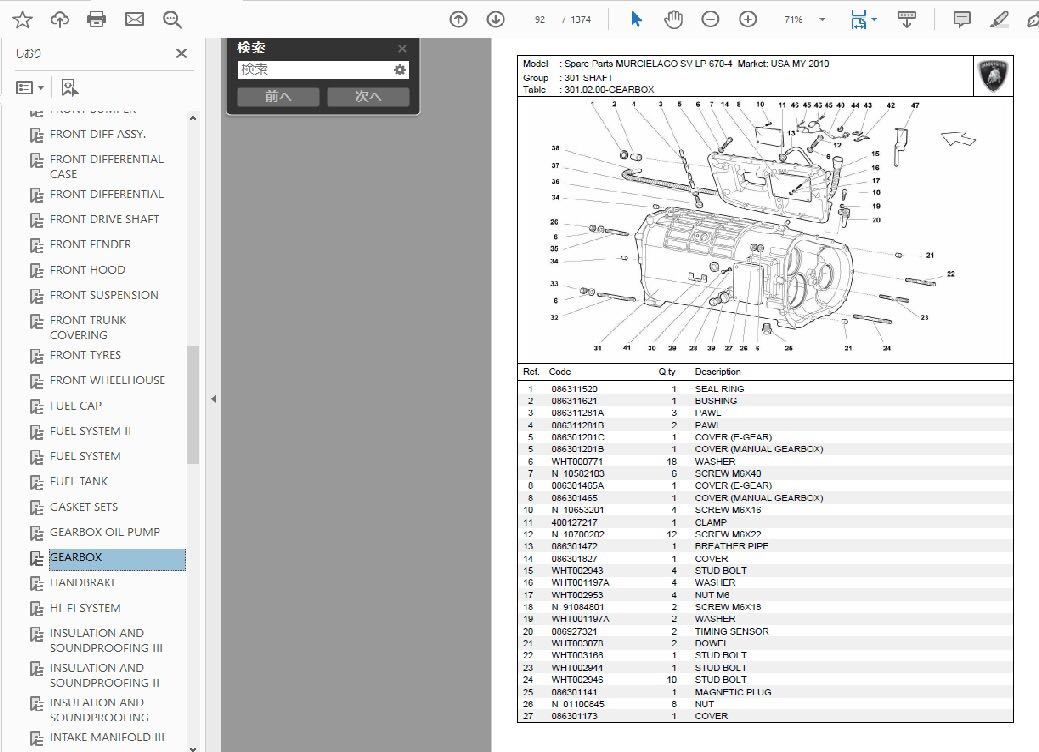
Task: Click the add new bookmark icon
Action: tap(70, 87)
